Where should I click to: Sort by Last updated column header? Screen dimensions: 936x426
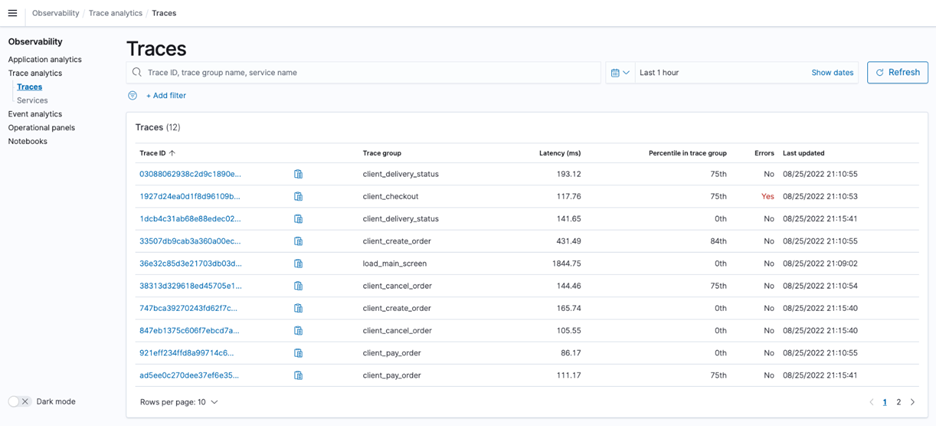pos(803,153)
